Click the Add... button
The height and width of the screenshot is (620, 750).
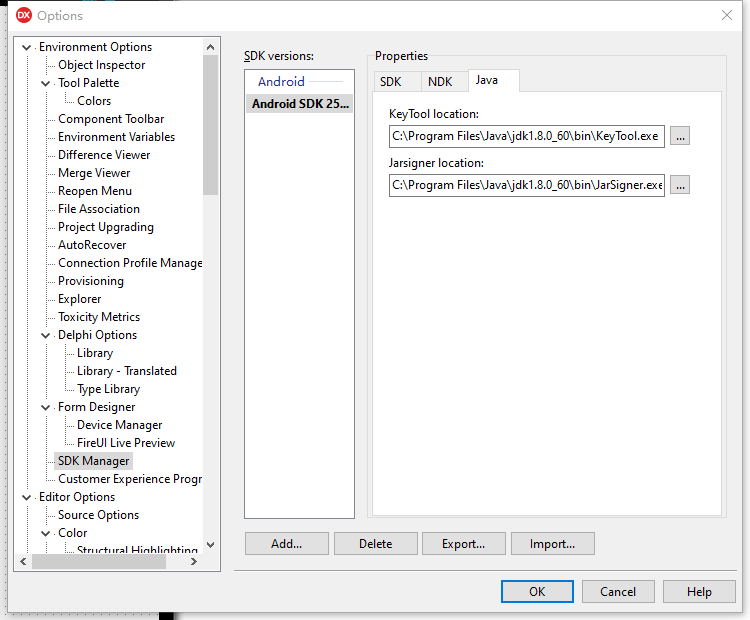[287, 543]
